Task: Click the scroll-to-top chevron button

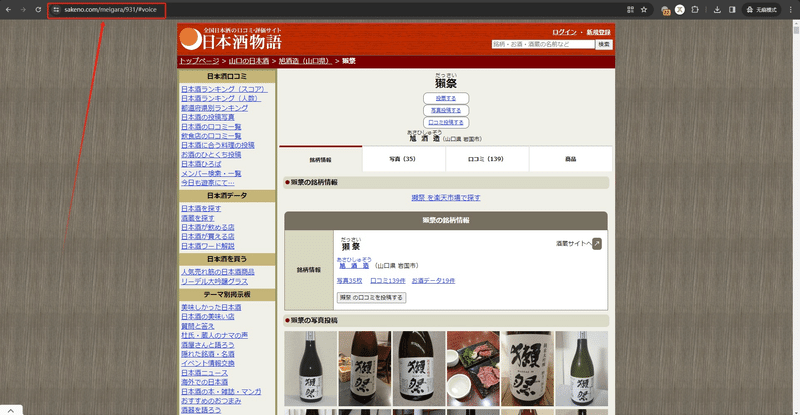Action: [x=11, y=410]
